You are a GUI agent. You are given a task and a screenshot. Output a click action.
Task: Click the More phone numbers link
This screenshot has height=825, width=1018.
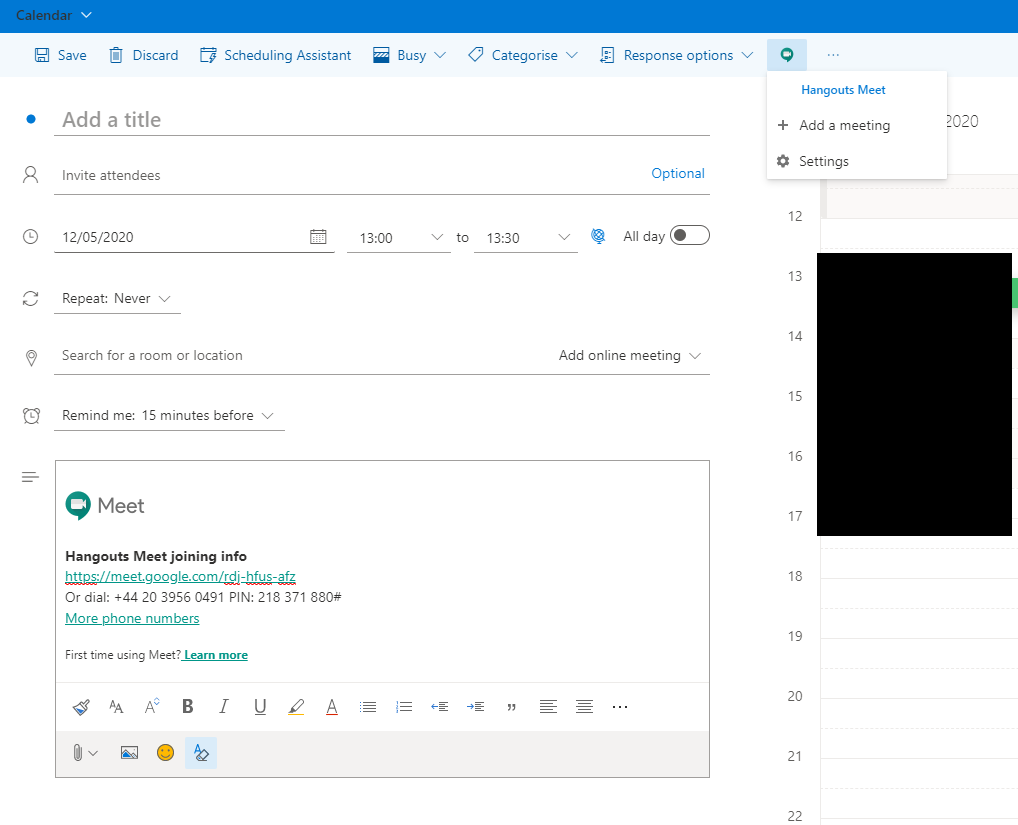132,619
